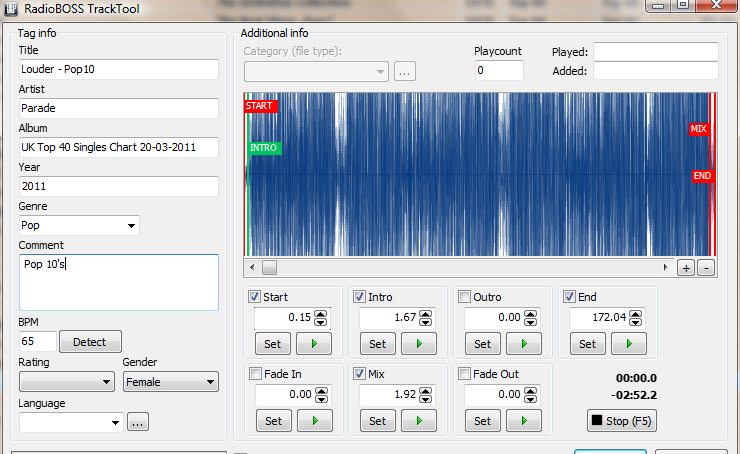This screenshot has width=740, height=454.
Task: Play the Fade In preview
Action: (315, 420)
